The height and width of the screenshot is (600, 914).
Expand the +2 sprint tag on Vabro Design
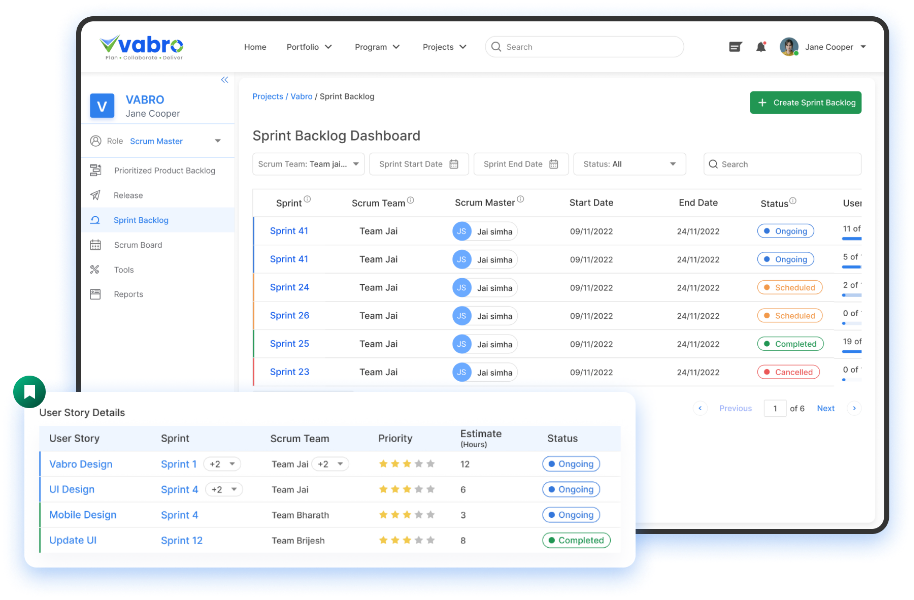point(220,464)
